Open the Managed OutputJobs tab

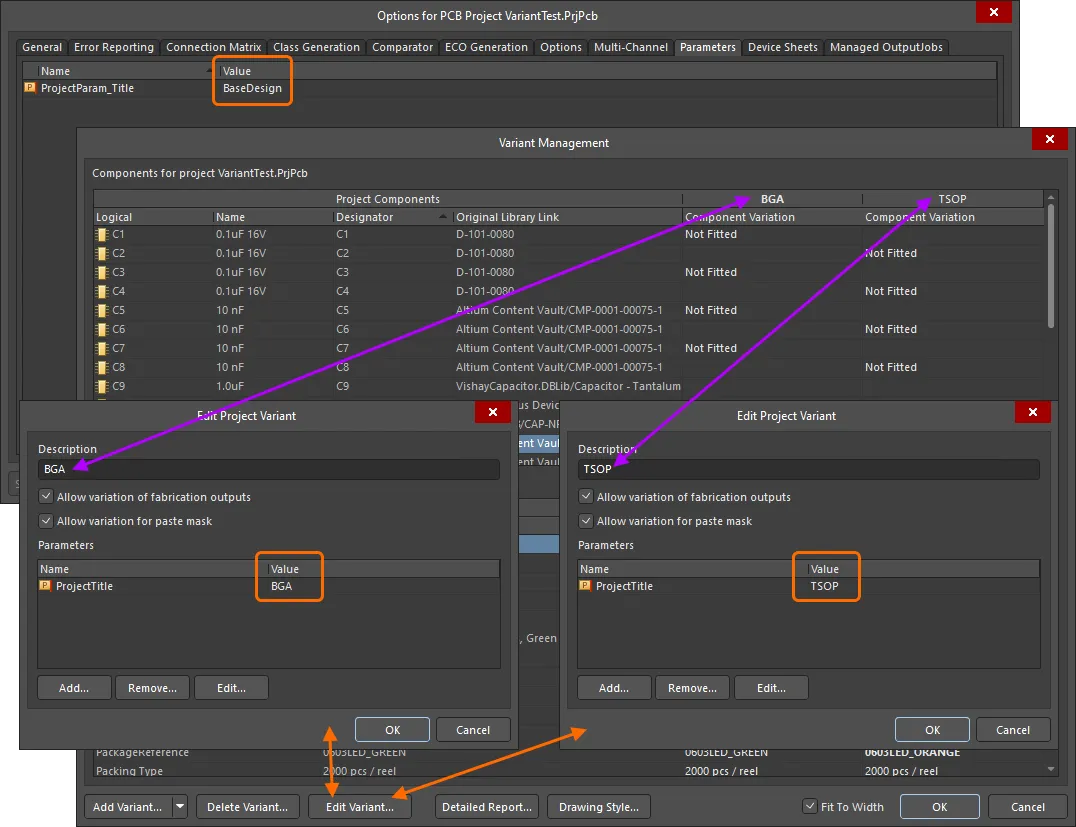(887, 47)
